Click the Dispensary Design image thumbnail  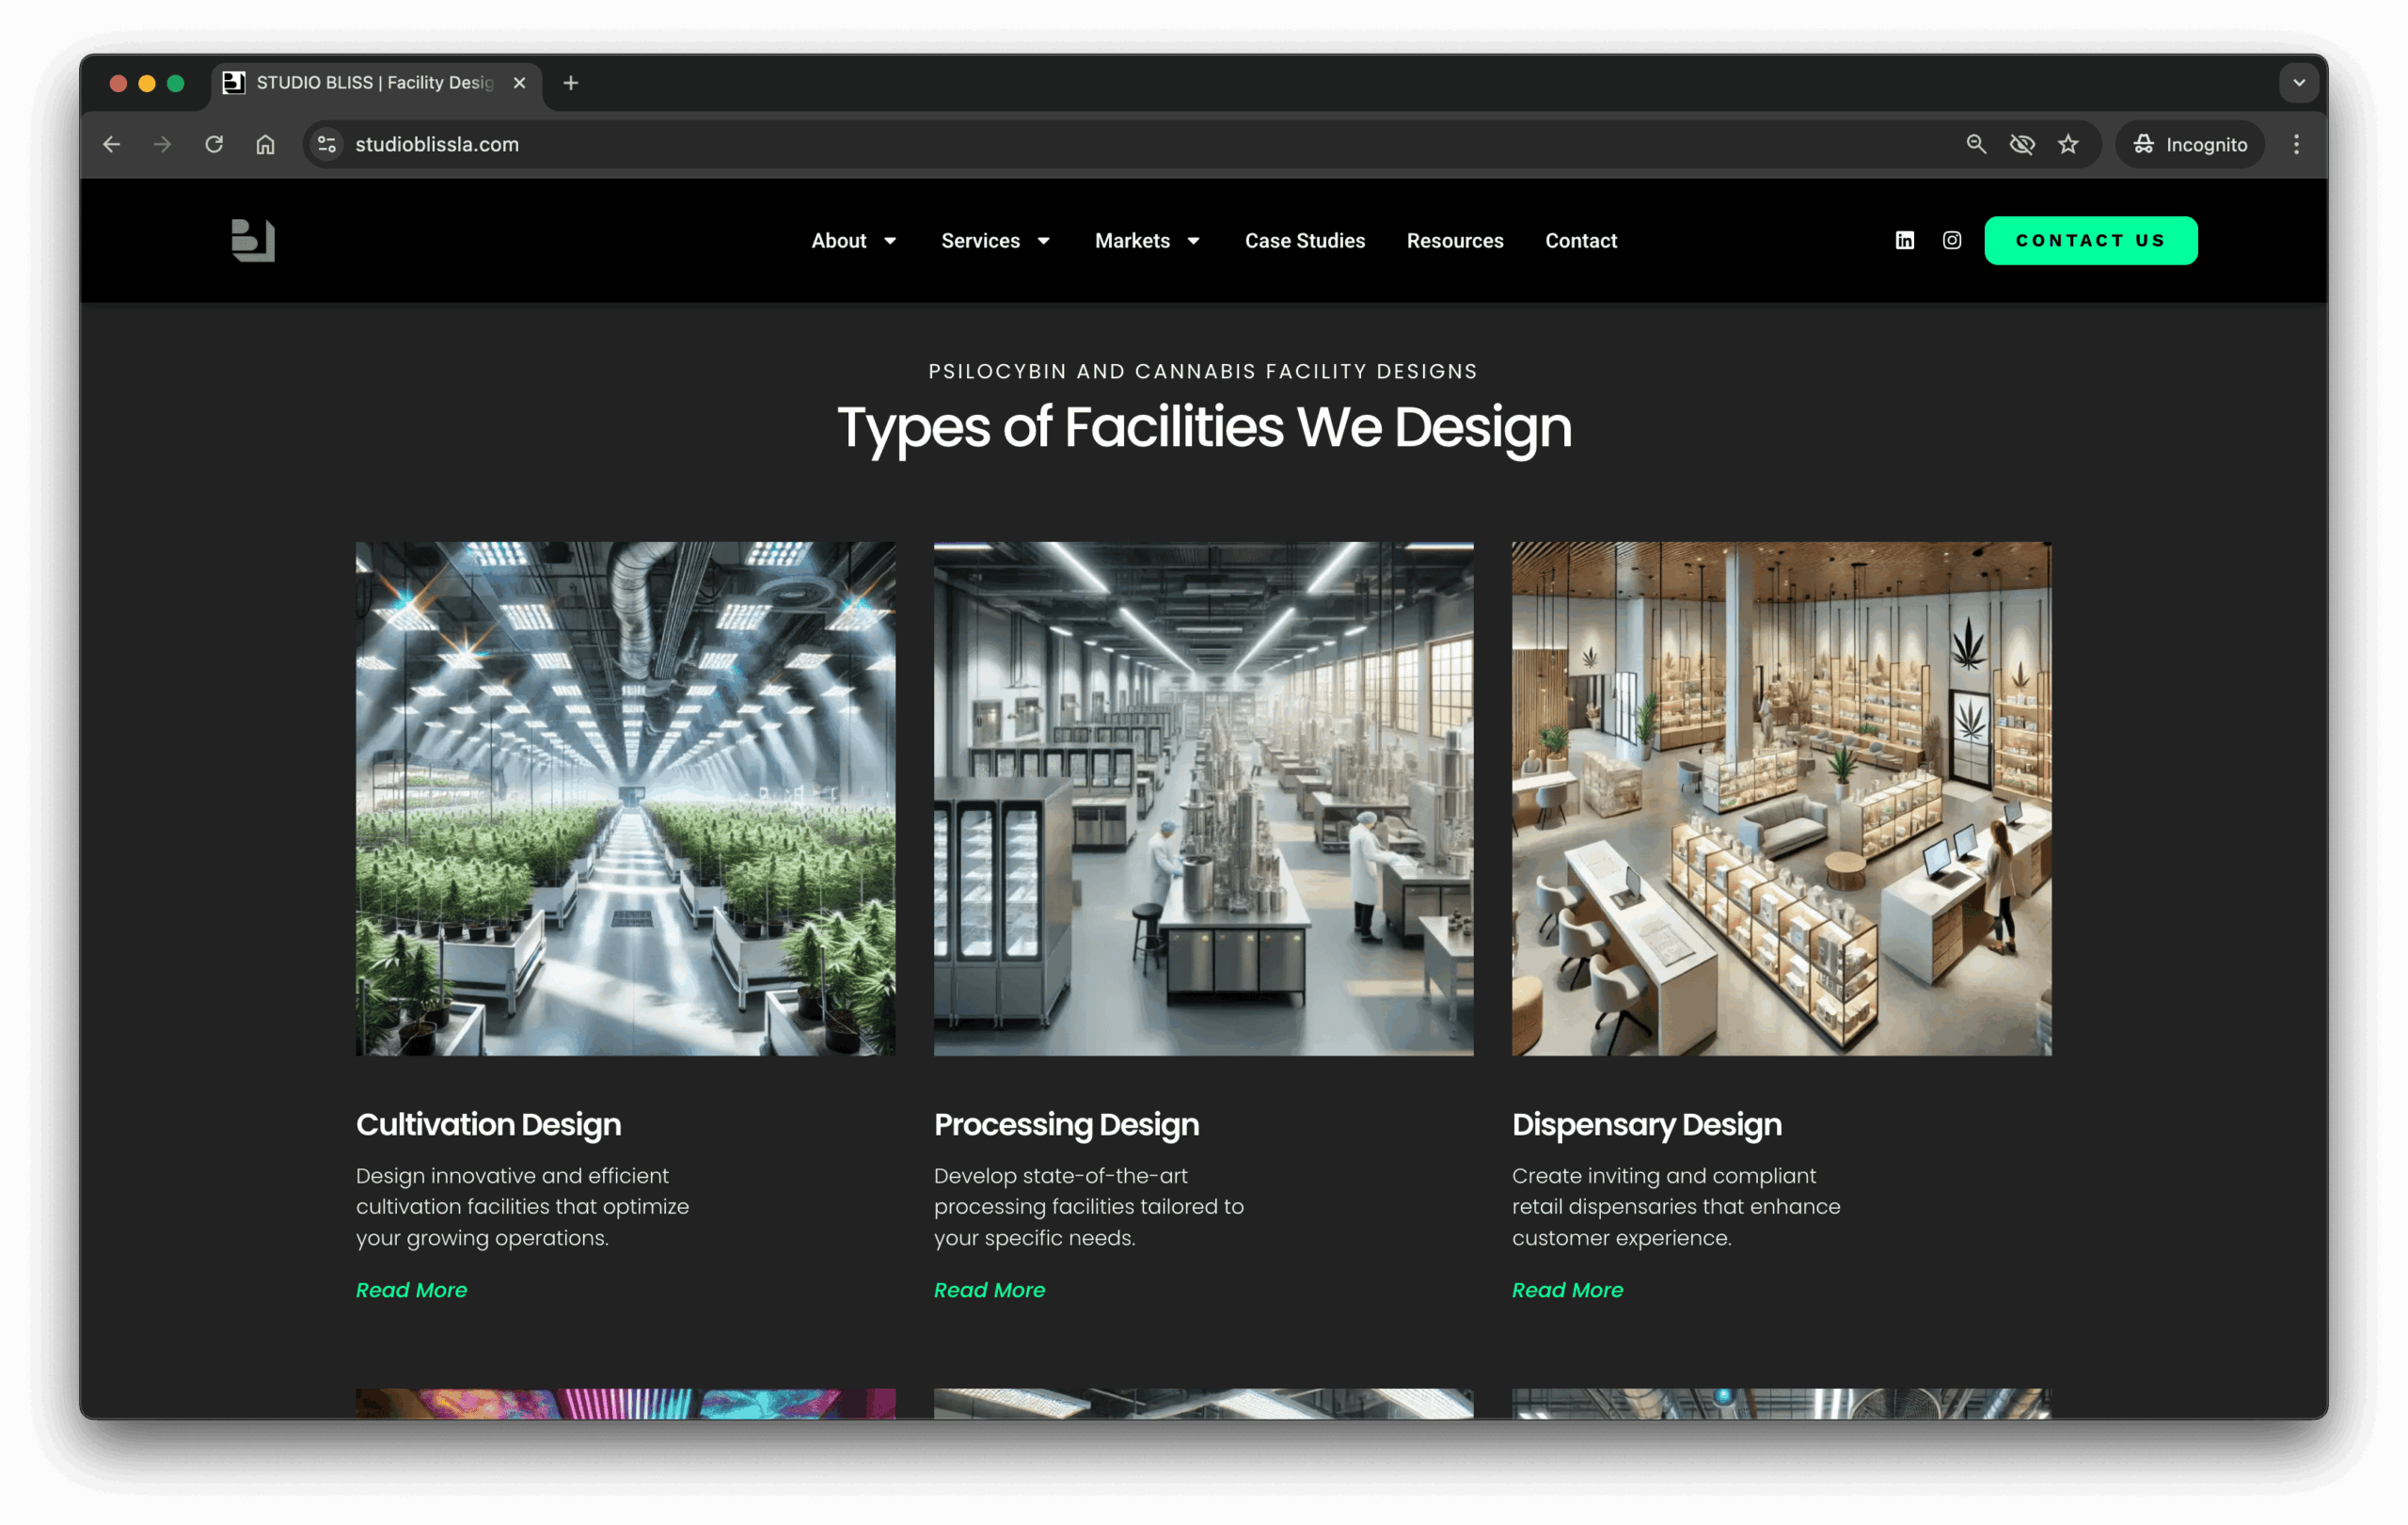tap(1780, 798)
